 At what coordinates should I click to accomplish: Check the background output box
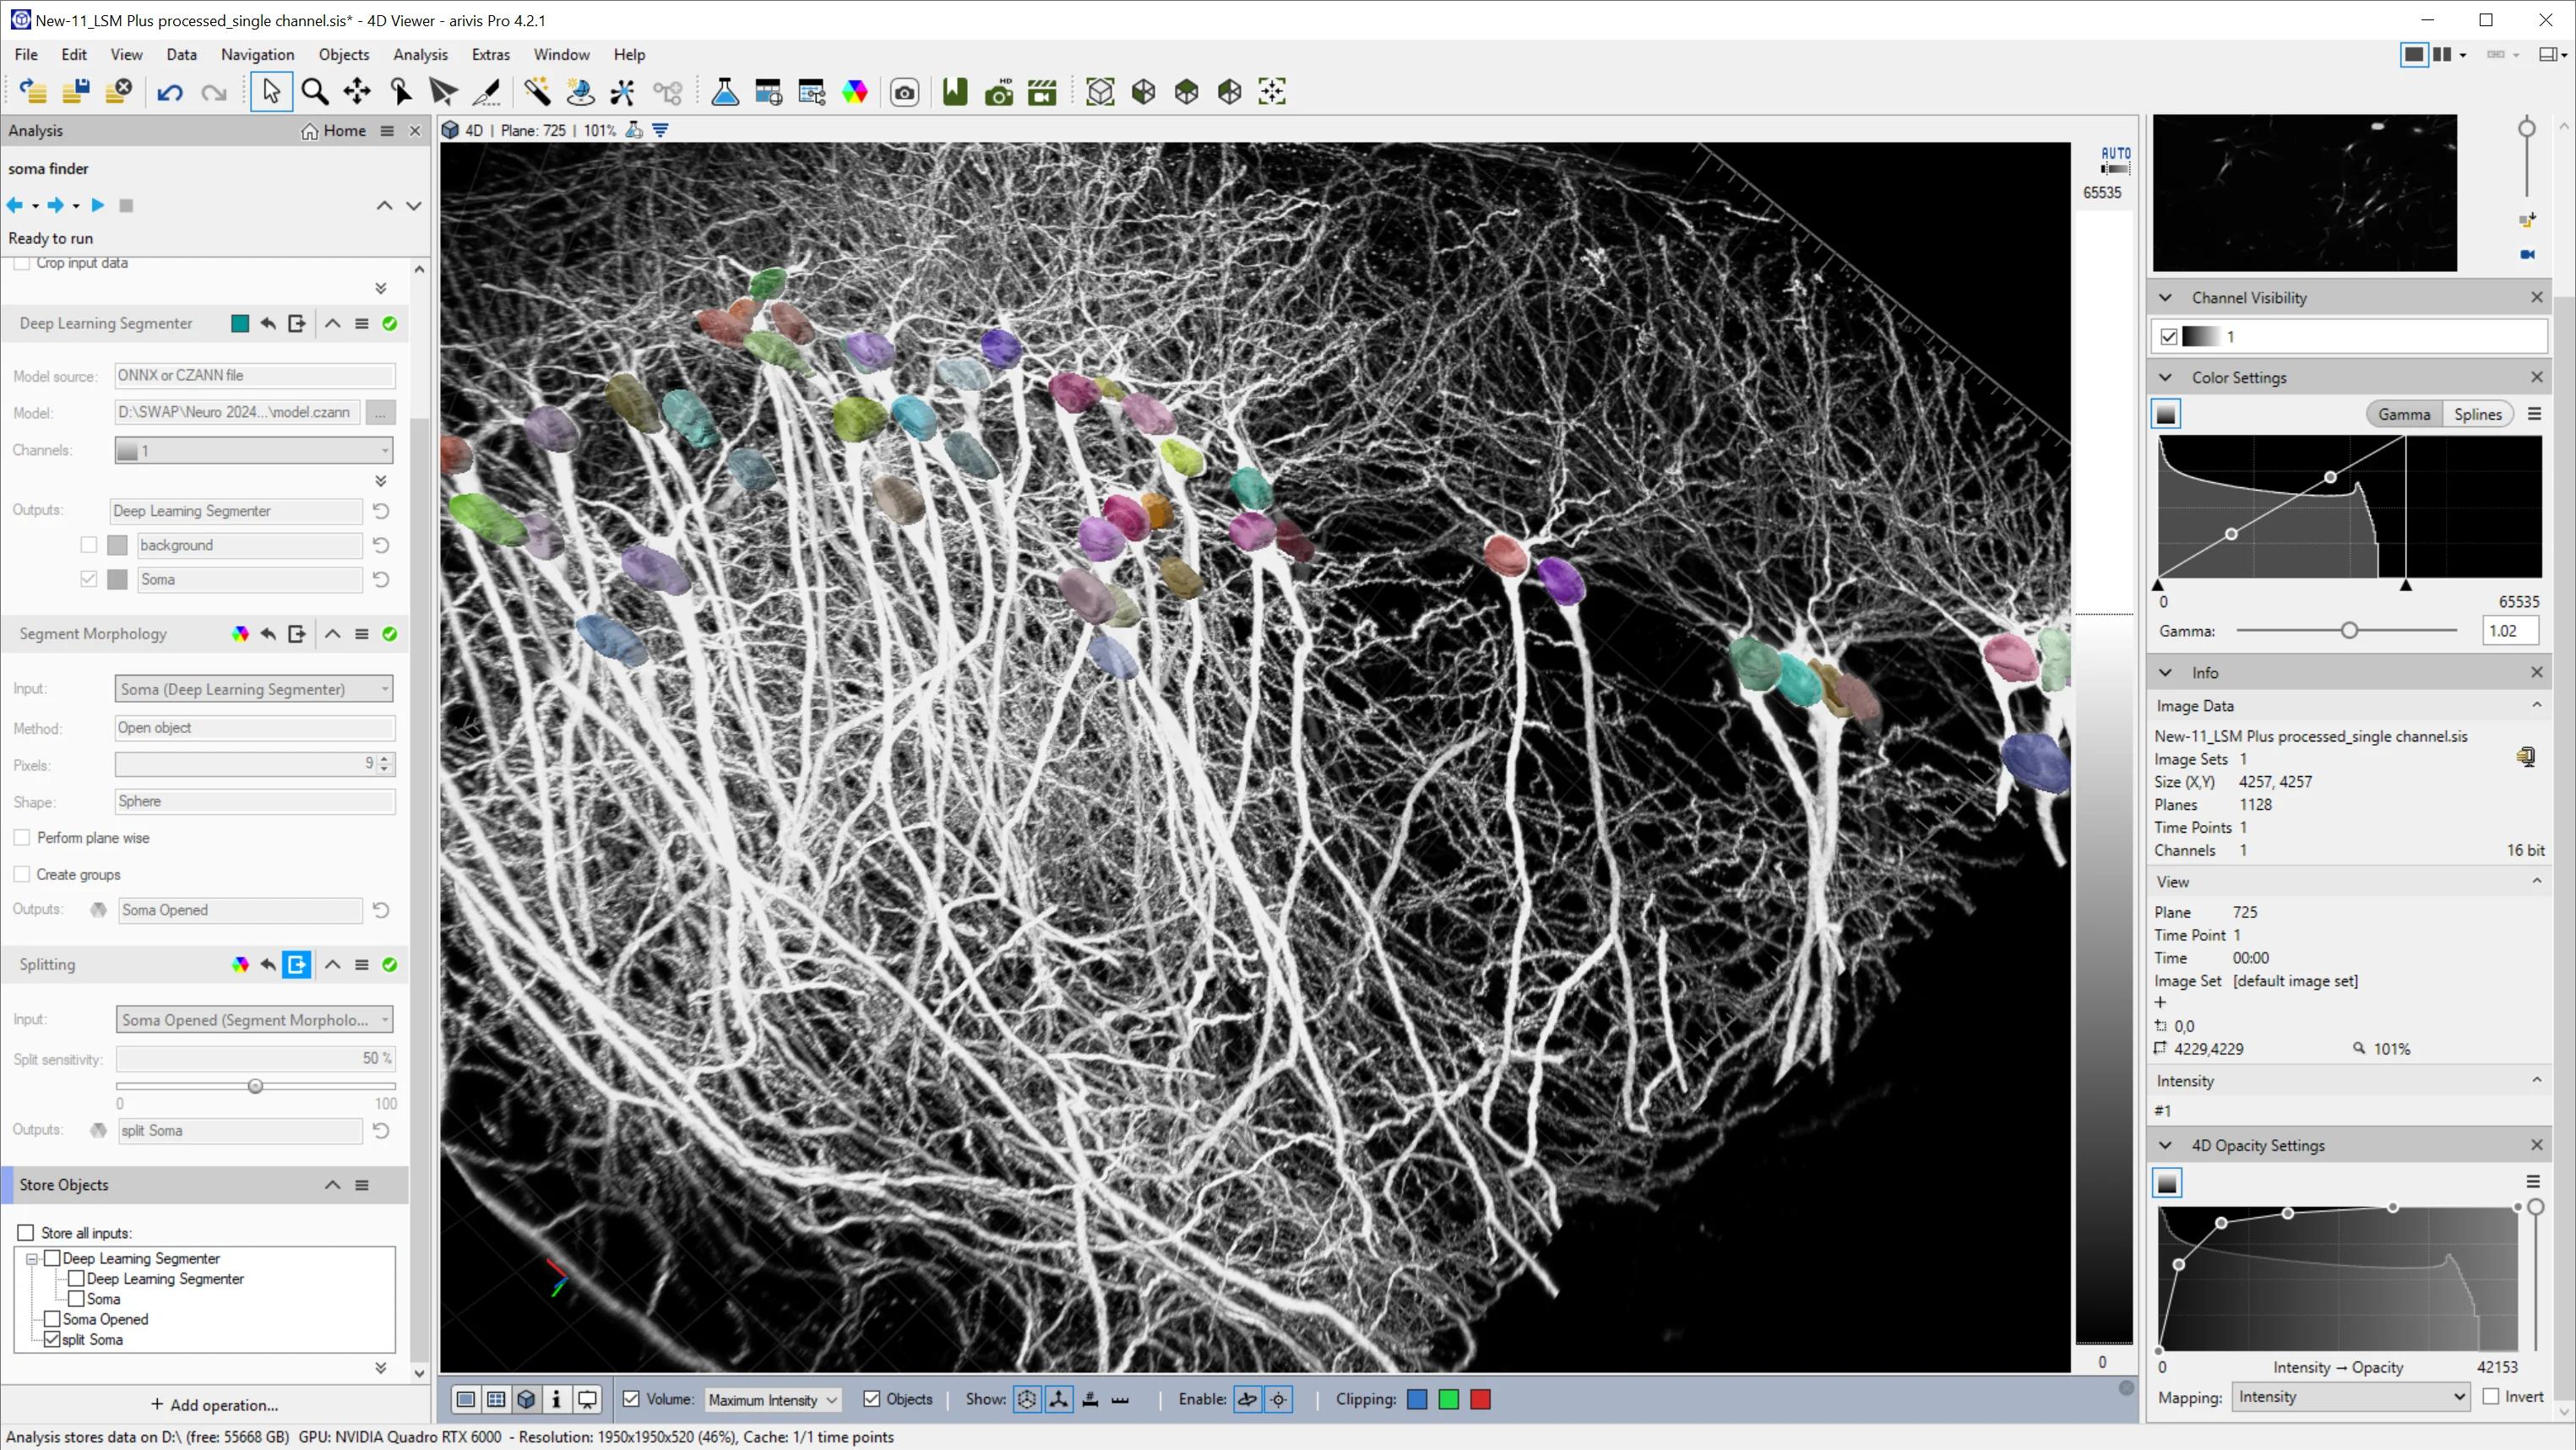(89, 545)
